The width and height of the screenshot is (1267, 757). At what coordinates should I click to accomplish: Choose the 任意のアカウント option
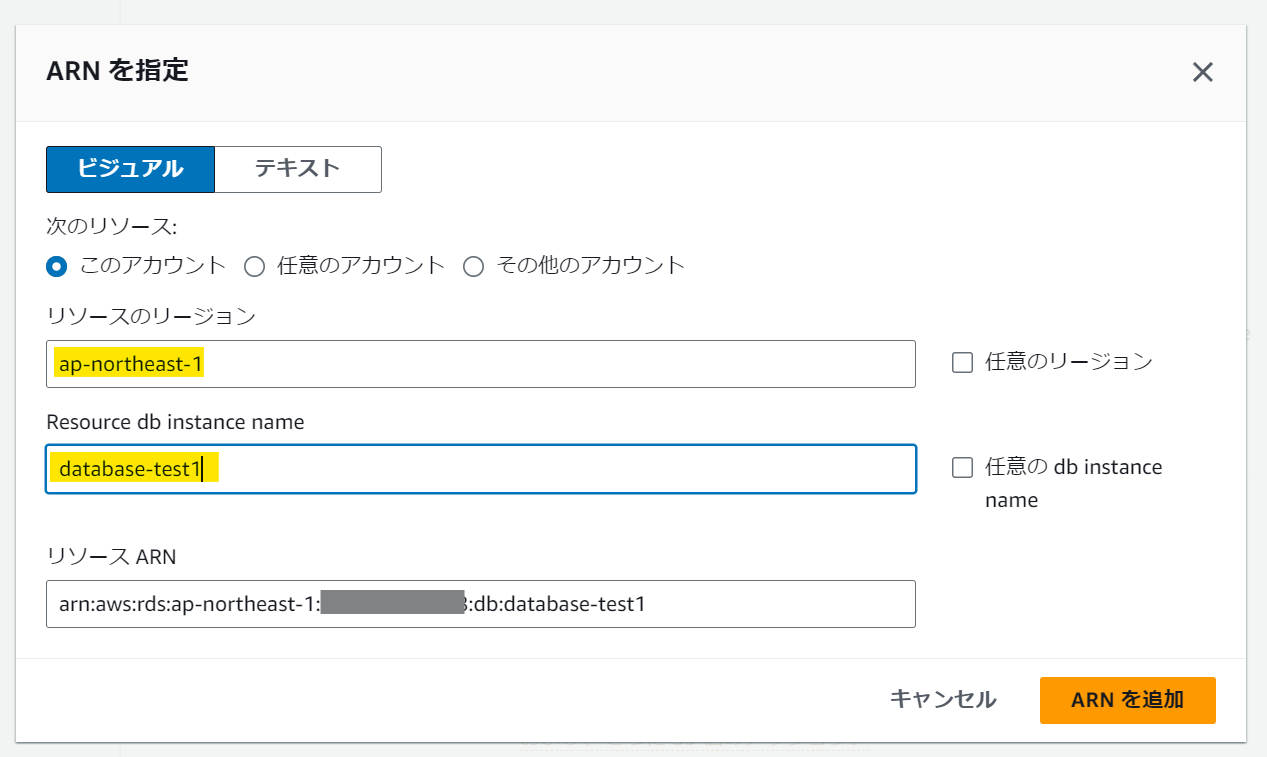coord(255,265)
